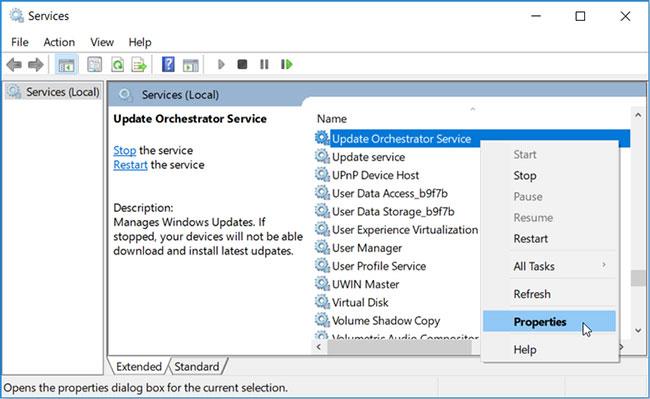Image resolution: width=650 pixels, height=399 pixels.
Task: Click the Stop Service square icon
Action: click(242, 64)
